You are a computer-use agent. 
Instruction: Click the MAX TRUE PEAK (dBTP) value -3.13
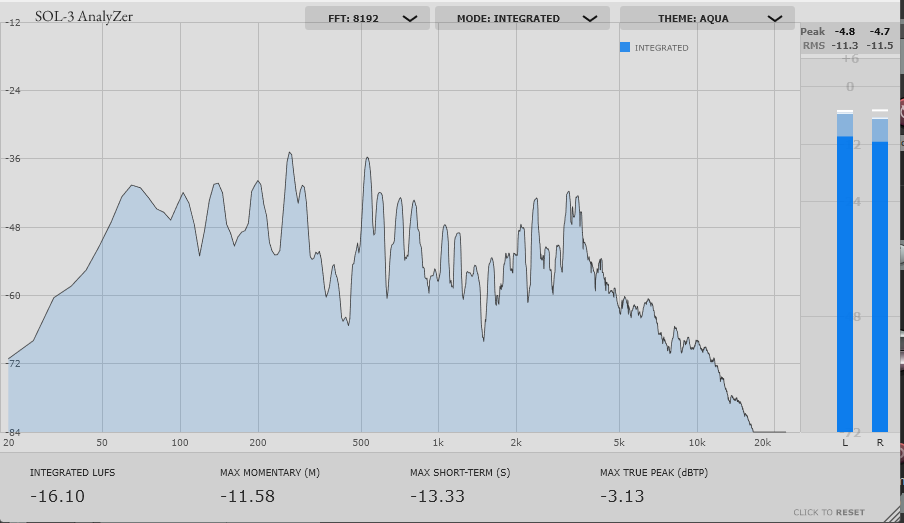[622, 496]
